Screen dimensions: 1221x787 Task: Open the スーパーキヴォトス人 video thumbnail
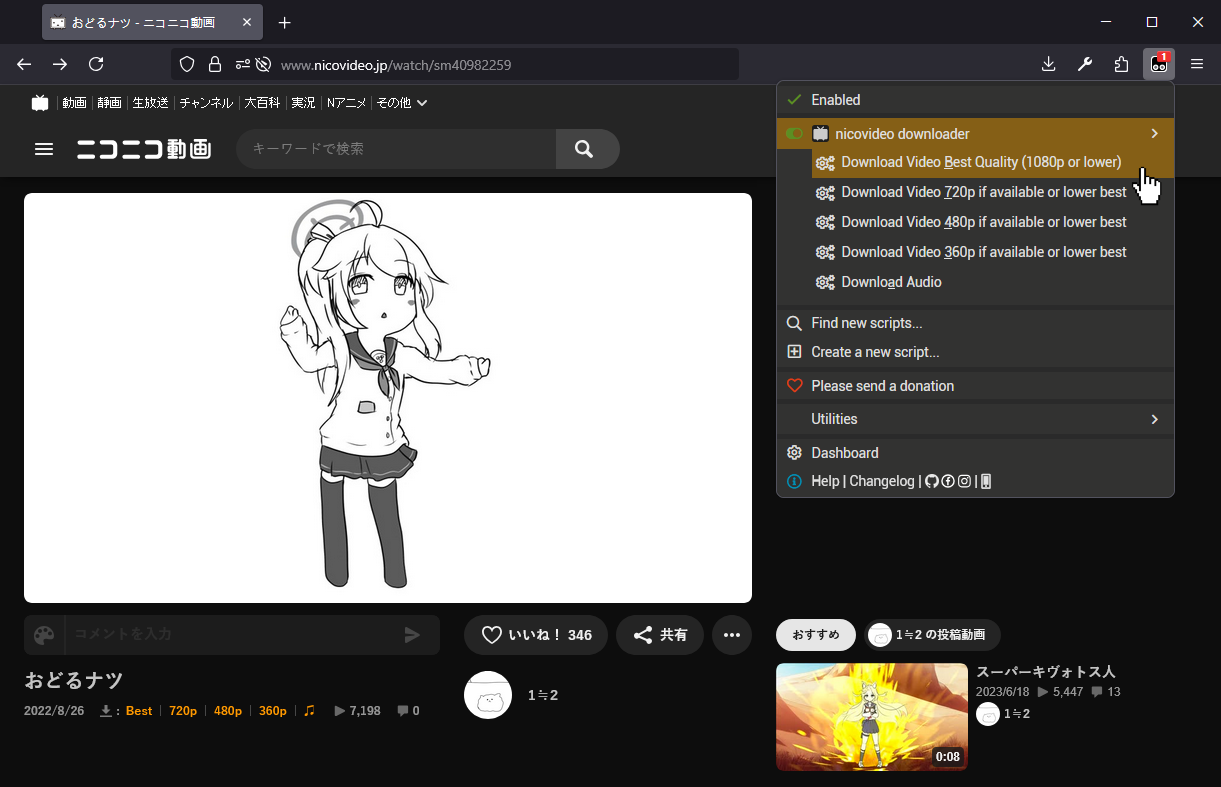tap(871, 716)
